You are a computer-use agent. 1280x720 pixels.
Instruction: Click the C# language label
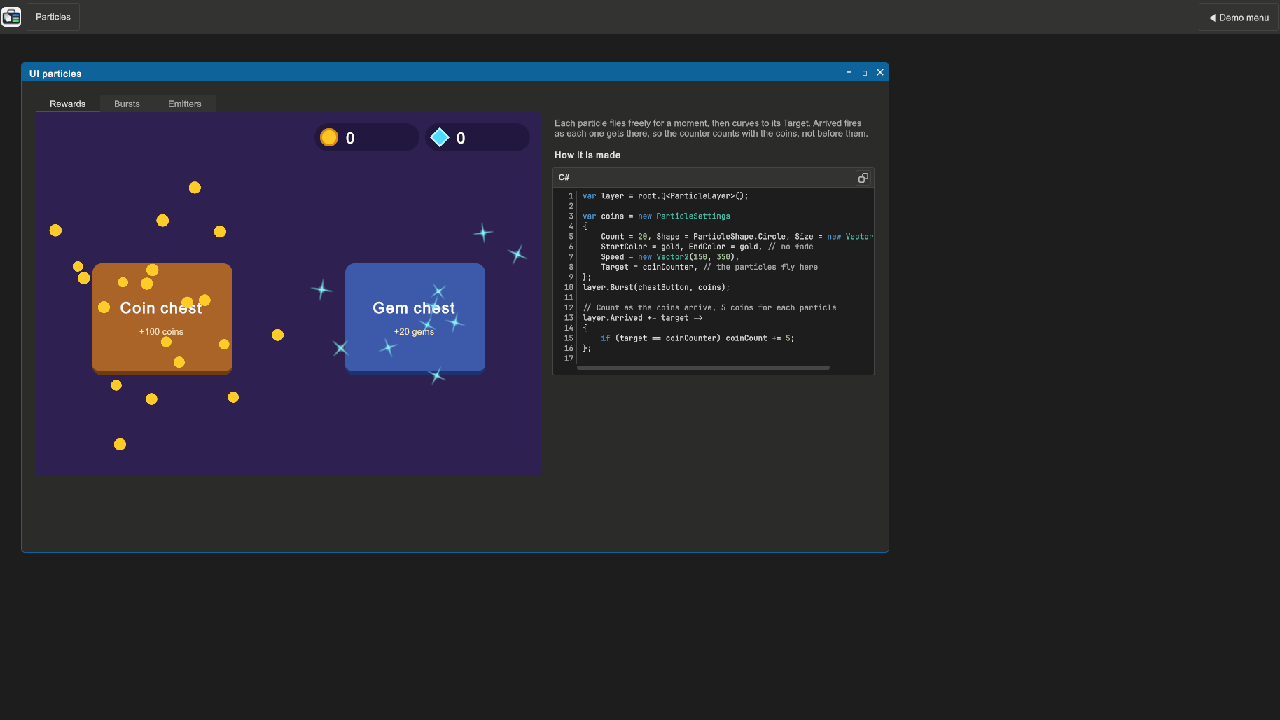564,178
